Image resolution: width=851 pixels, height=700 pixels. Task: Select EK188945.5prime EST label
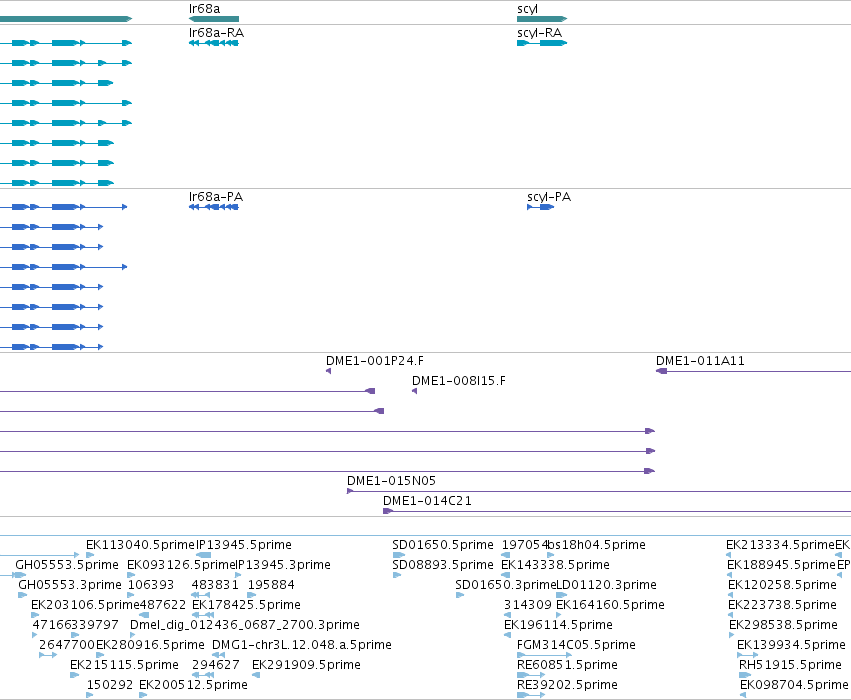(782, 564)
